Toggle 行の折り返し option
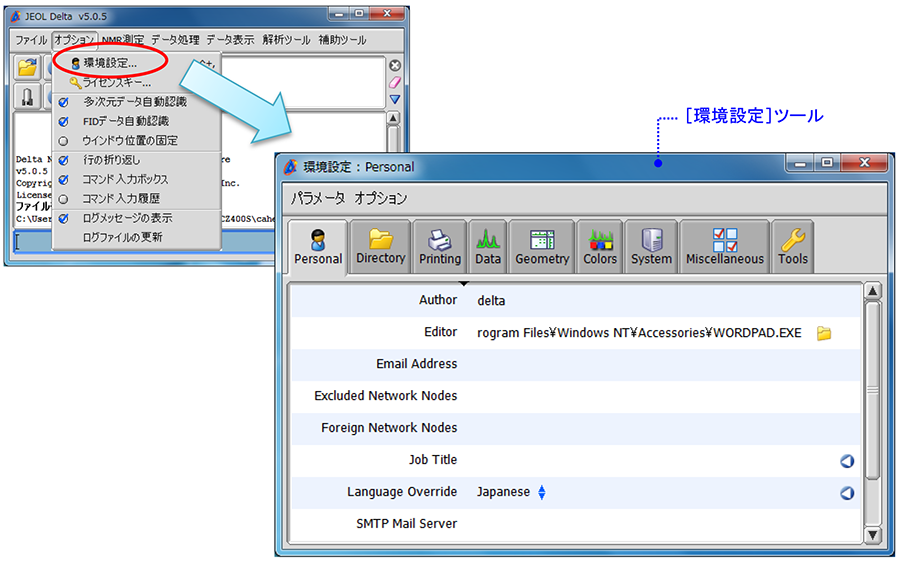The image size is (900, 562). point(111,160)
